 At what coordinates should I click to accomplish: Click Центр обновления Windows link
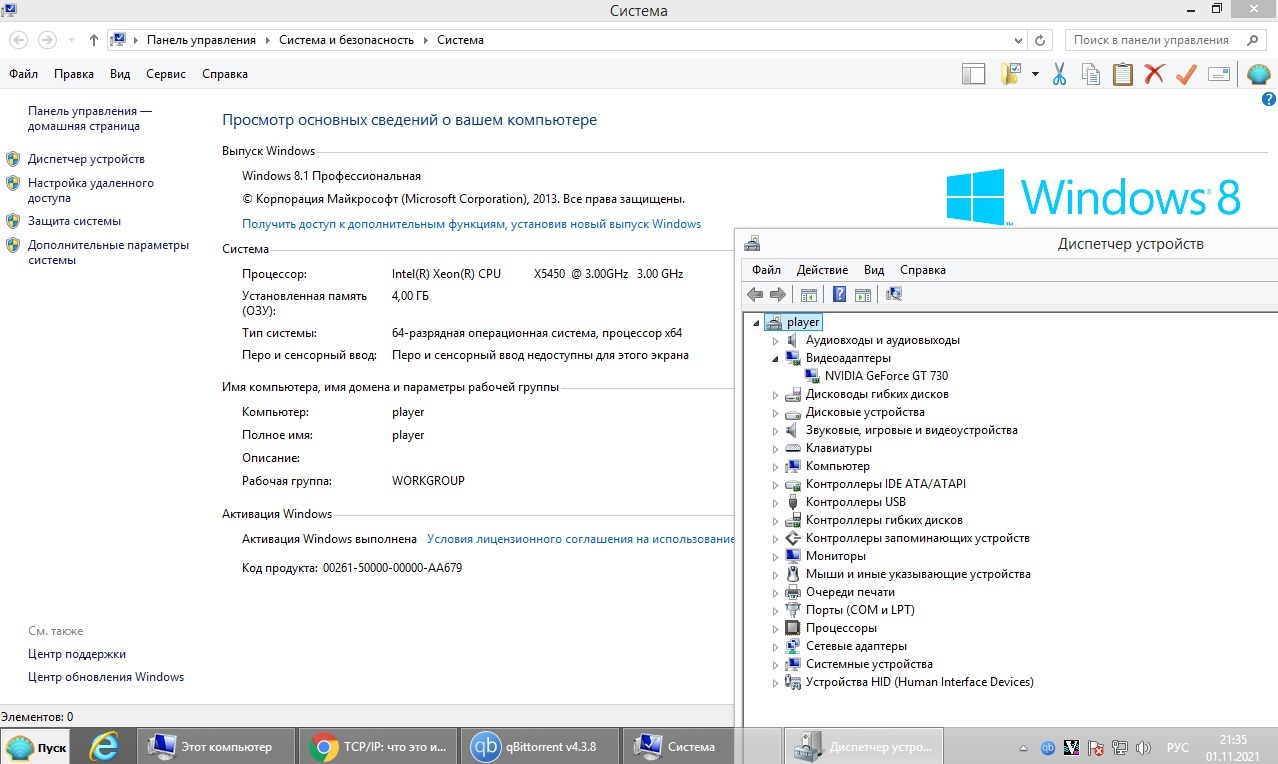click(106, 677)
